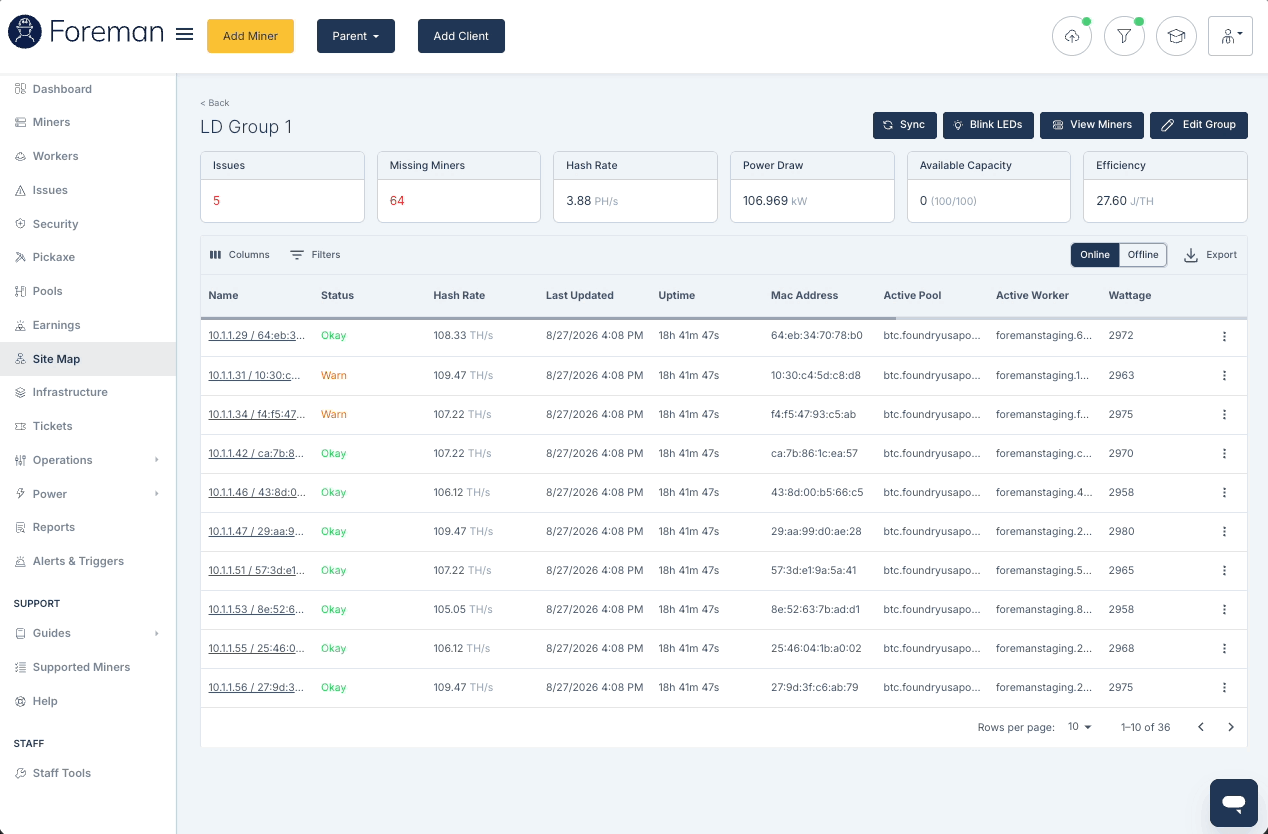Click the Export download icon
This screenshot has height=834, width=1268.
click(x=1191, y=255)
